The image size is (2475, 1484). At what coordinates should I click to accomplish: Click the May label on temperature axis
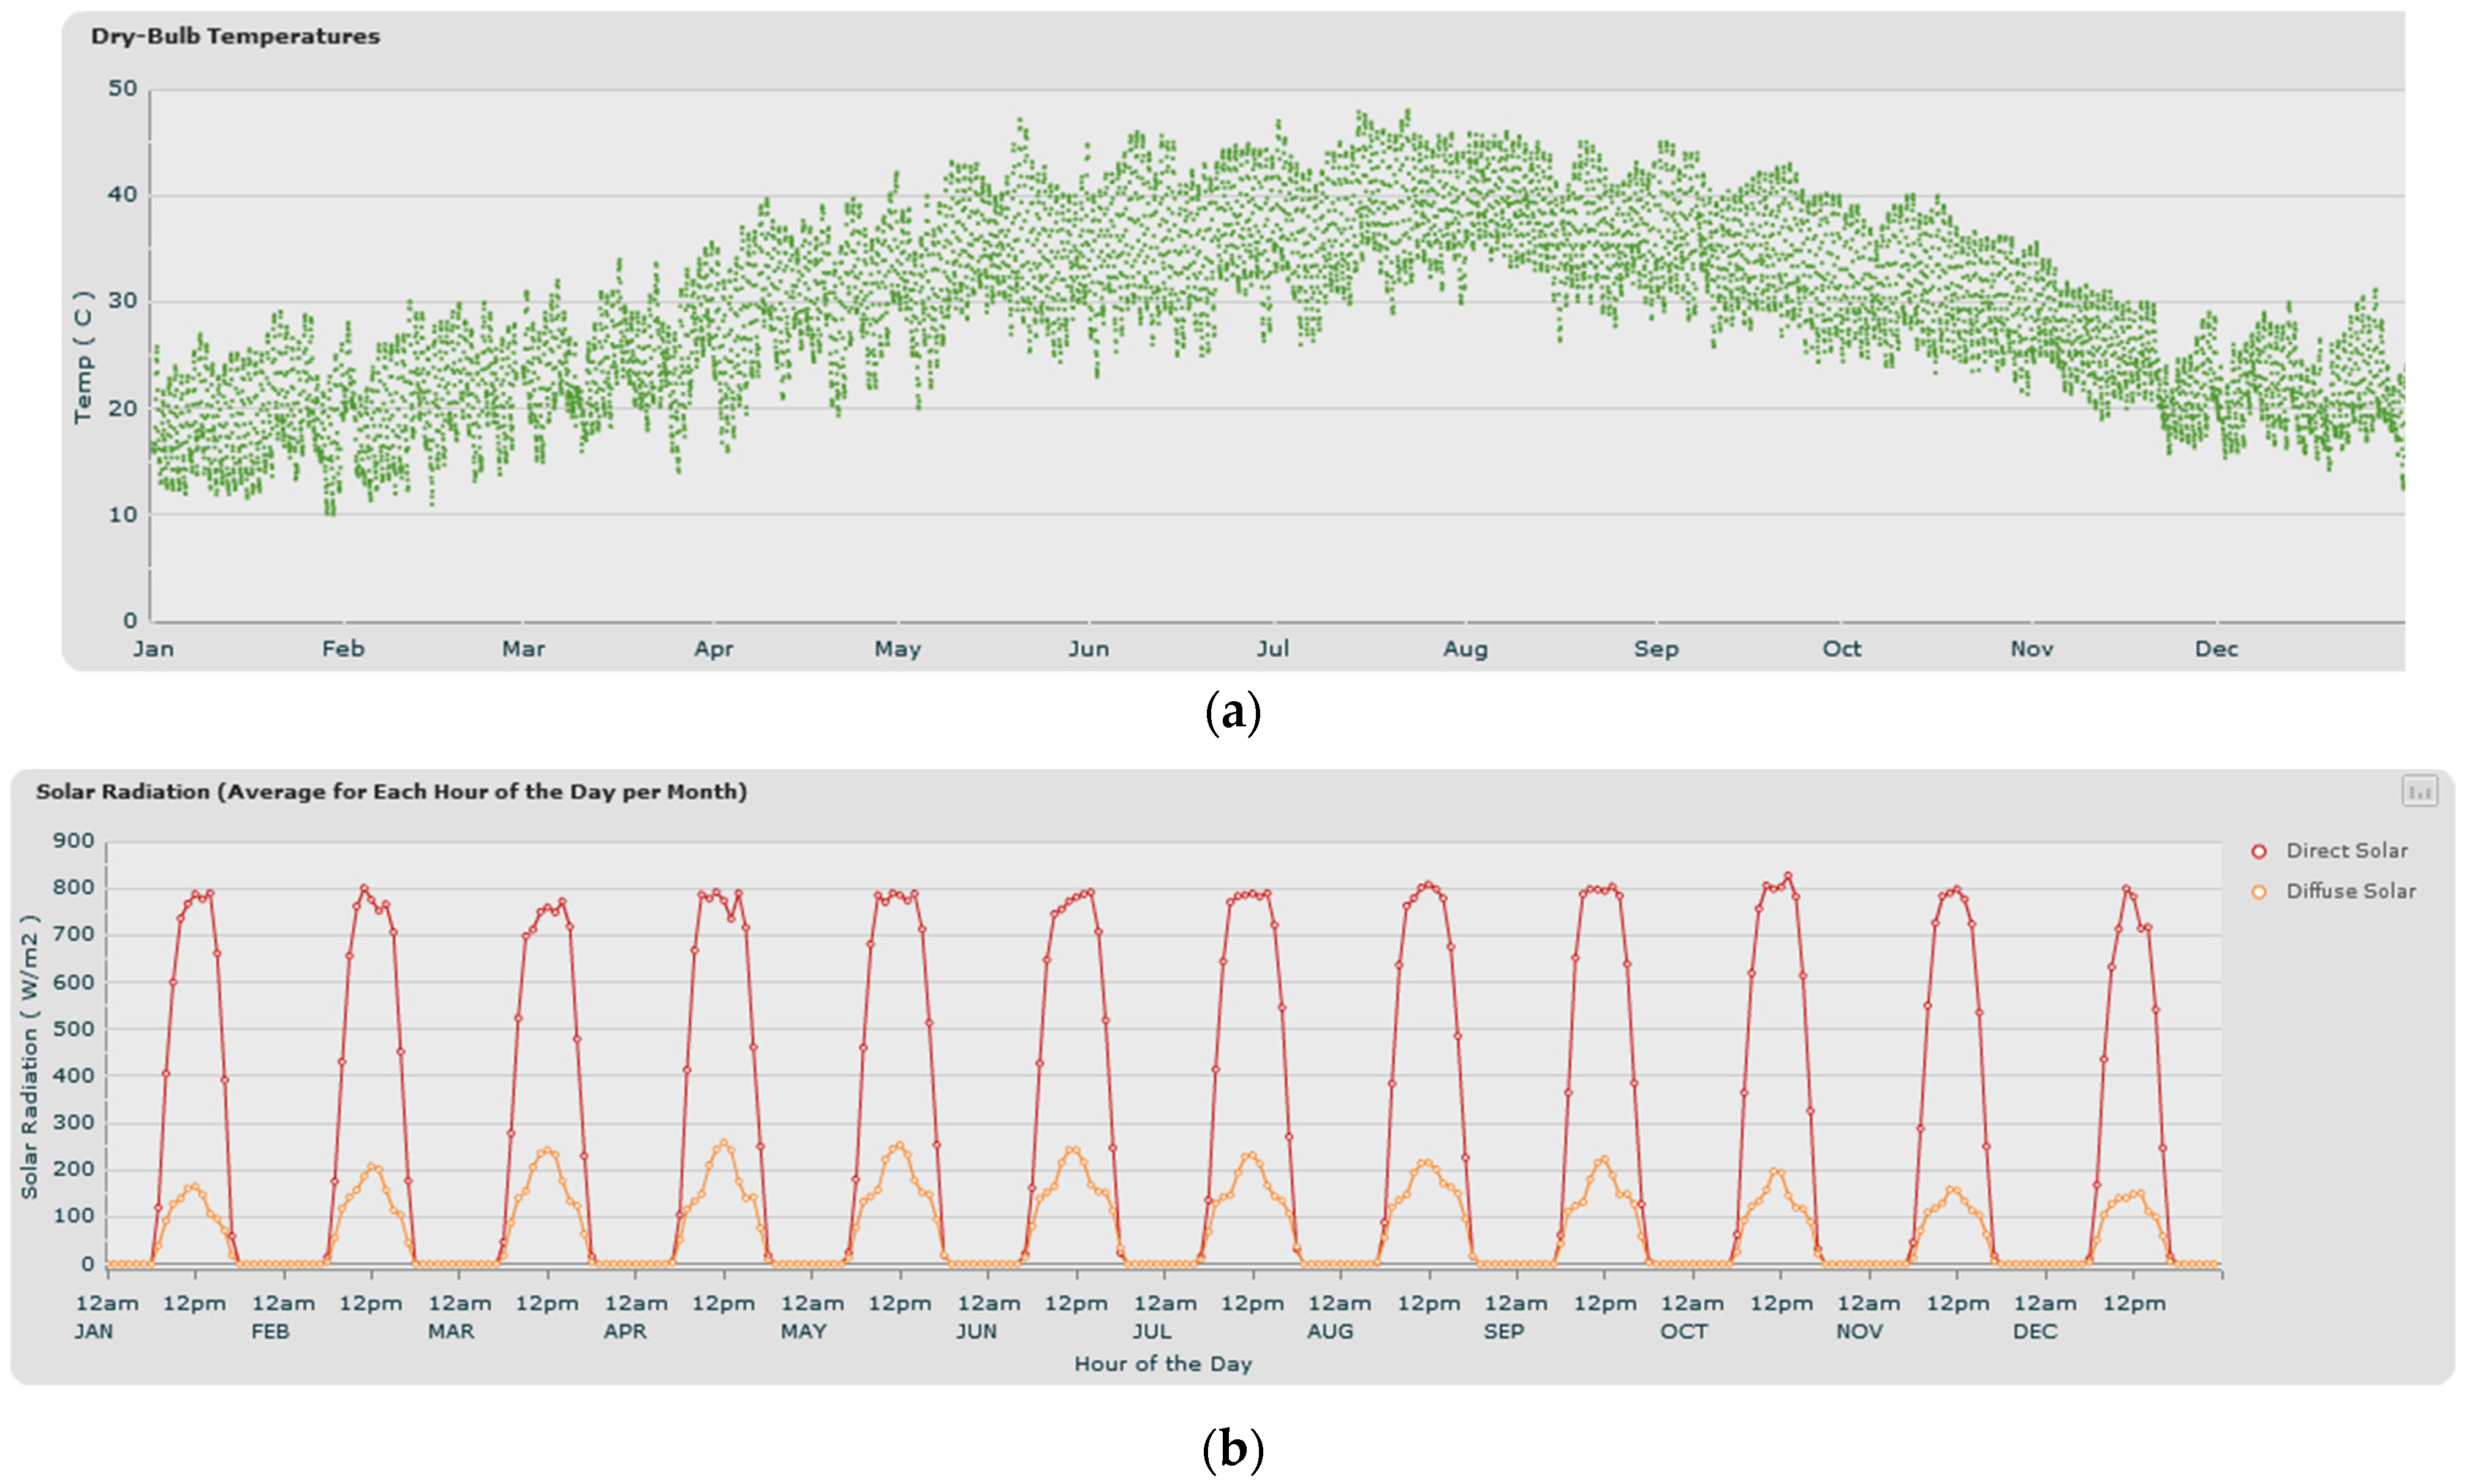pyautogui.click(x=897, y=649)
